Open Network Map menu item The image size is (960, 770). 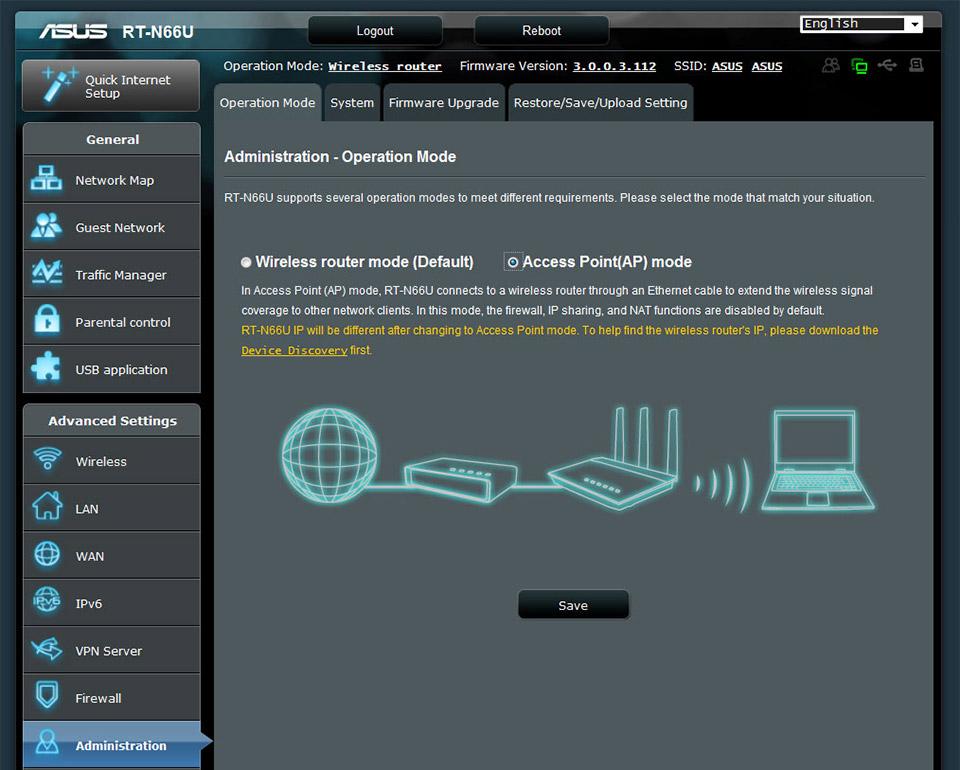point(112,179)
